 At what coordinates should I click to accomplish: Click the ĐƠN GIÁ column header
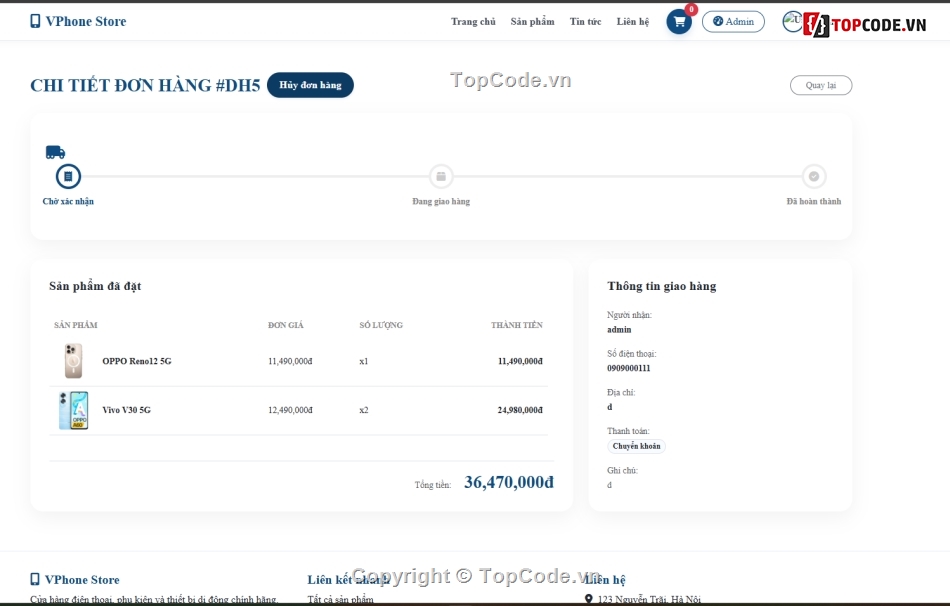286,325
